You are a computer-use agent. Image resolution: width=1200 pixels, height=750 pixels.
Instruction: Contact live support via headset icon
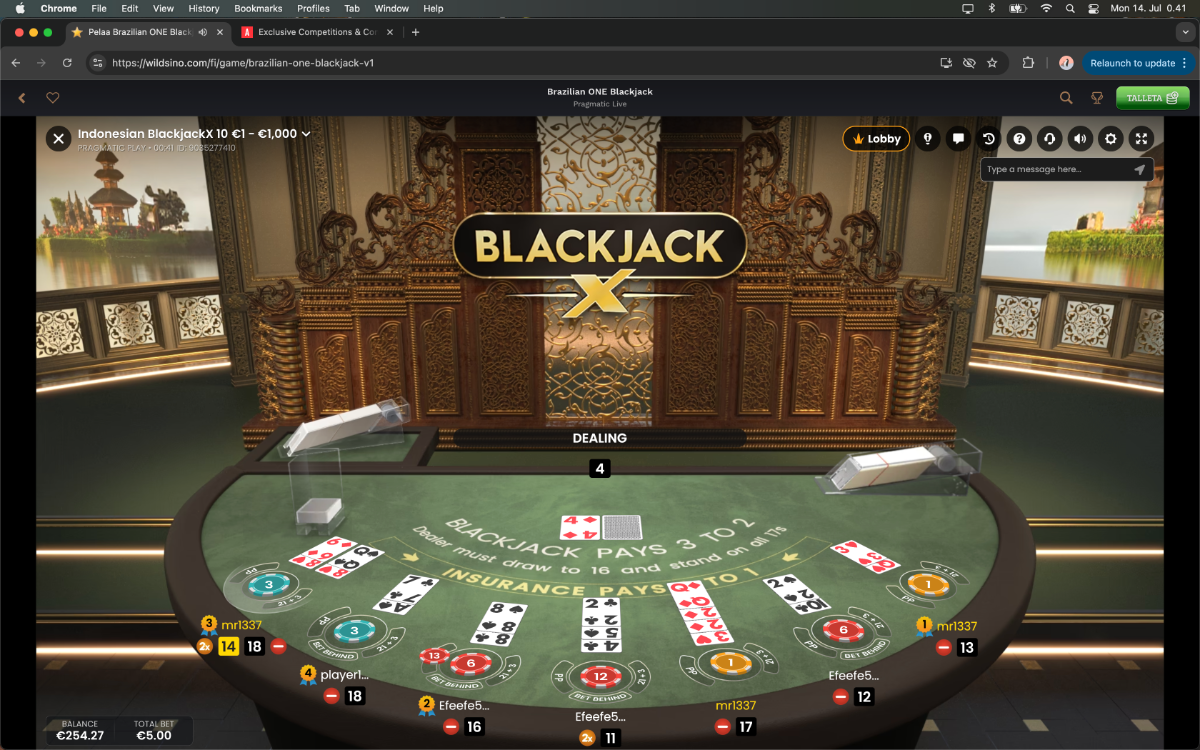click(x=1049, y=139)
